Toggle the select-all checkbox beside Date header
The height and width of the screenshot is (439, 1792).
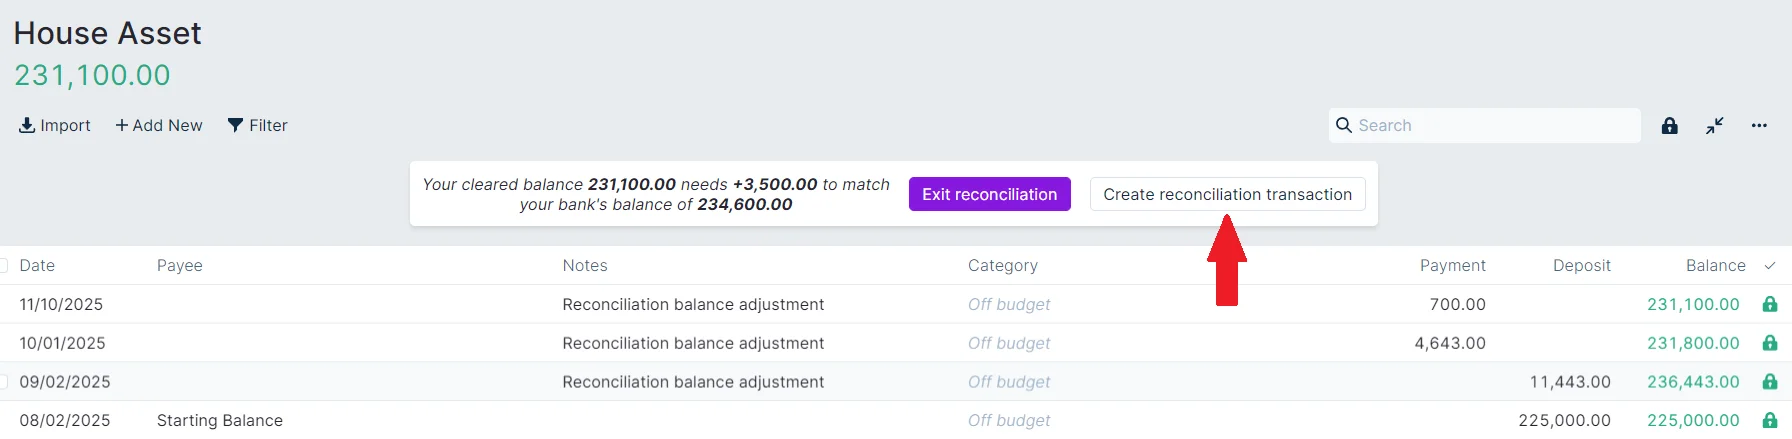(x=3, y=265)
